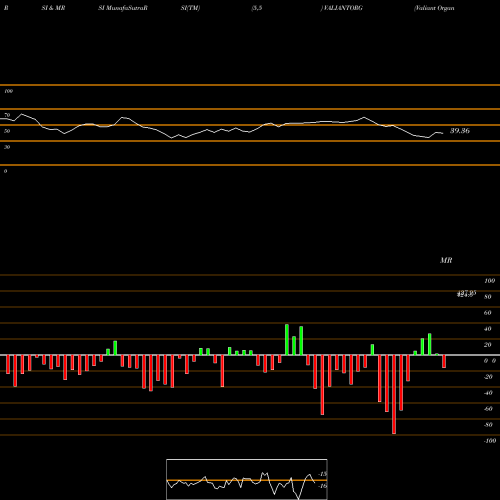Click the MR axis label -100
Viewport: 500px width, 500px height.
490,441
